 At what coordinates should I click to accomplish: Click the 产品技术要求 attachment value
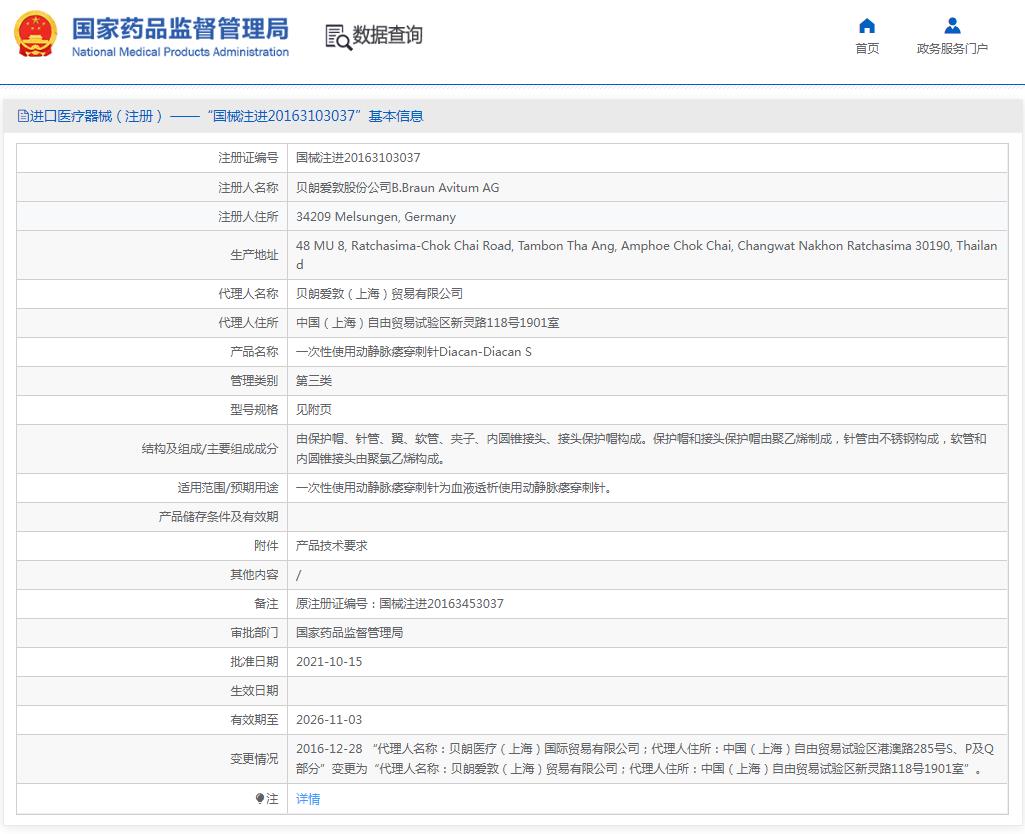(331, 546)
